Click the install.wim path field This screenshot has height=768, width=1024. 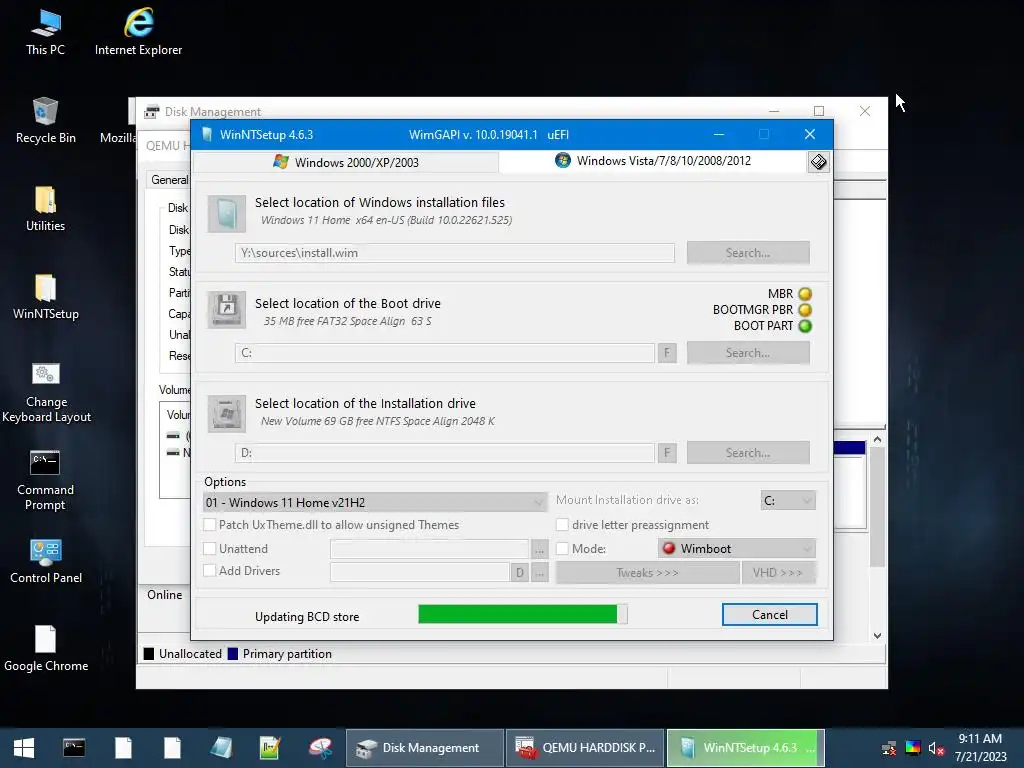pyautogui.click(x=455, y=253)
